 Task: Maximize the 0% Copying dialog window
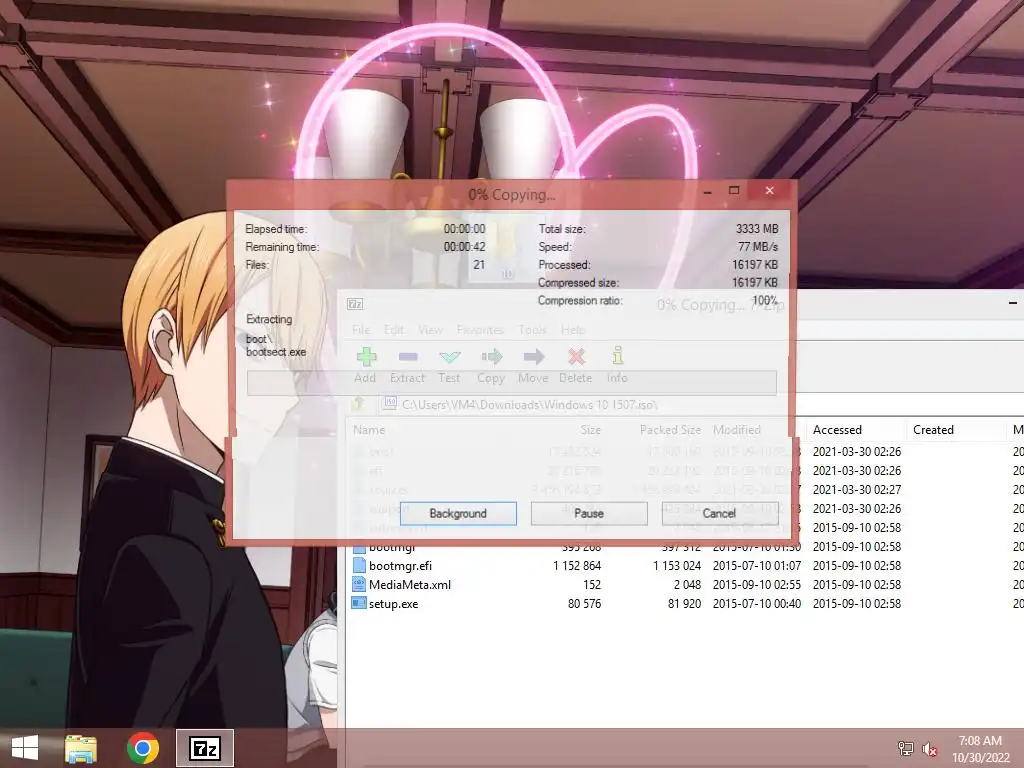(734, 191)
